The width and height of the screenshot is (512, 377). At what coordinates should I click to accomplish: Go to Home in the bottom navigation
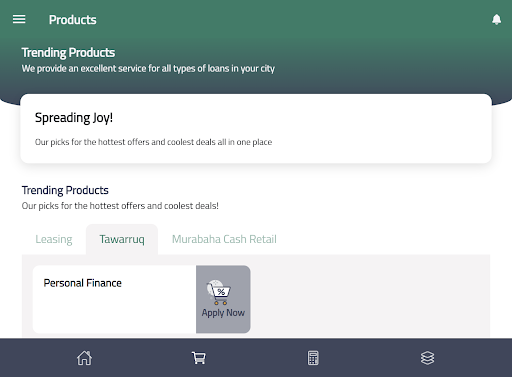click(84, 358)
